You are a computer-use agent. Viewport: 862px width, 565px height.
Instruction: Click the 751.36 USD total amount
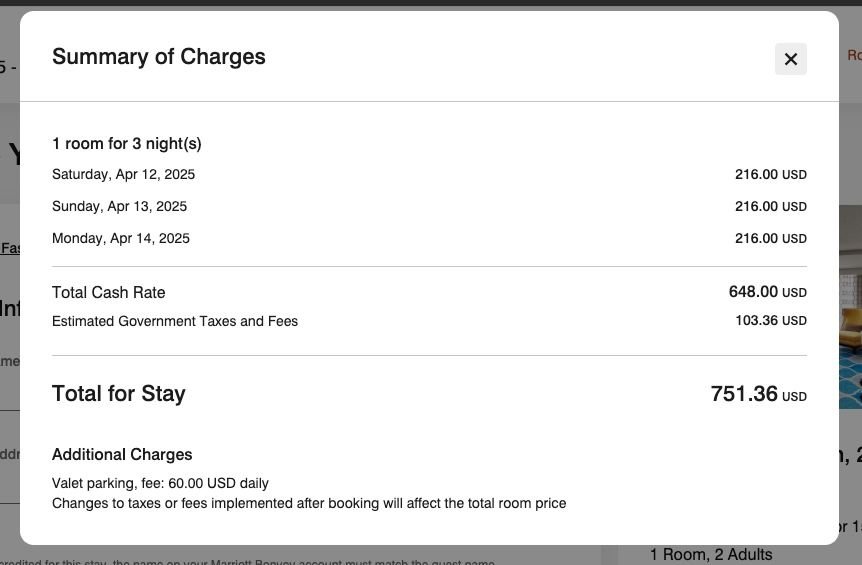[x=758, y=395]
